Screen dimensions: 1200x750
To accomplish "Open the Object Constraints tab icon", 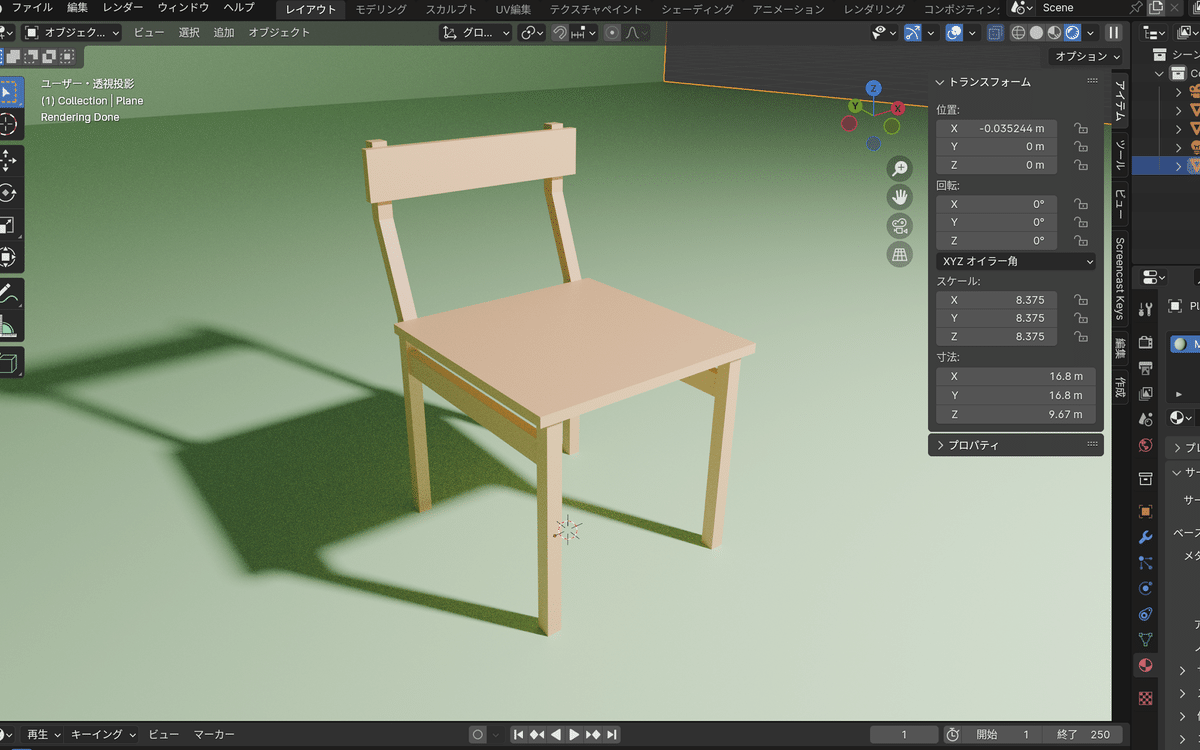I will pyautogui.click(x=1146, y=614).
